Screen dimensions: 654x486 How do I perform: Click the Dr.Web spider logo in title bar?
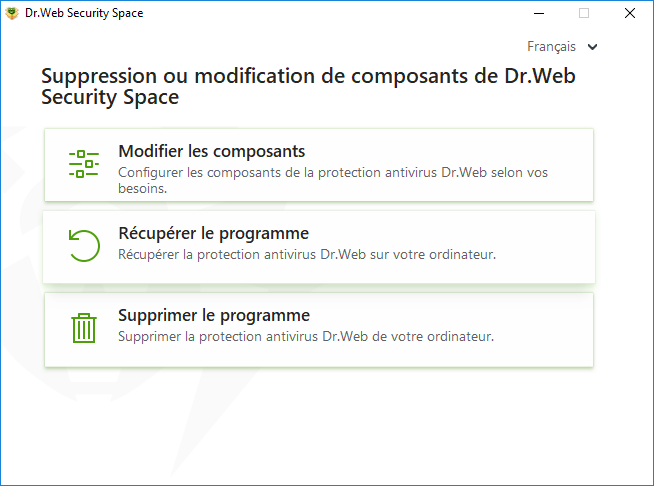[12, 13]
